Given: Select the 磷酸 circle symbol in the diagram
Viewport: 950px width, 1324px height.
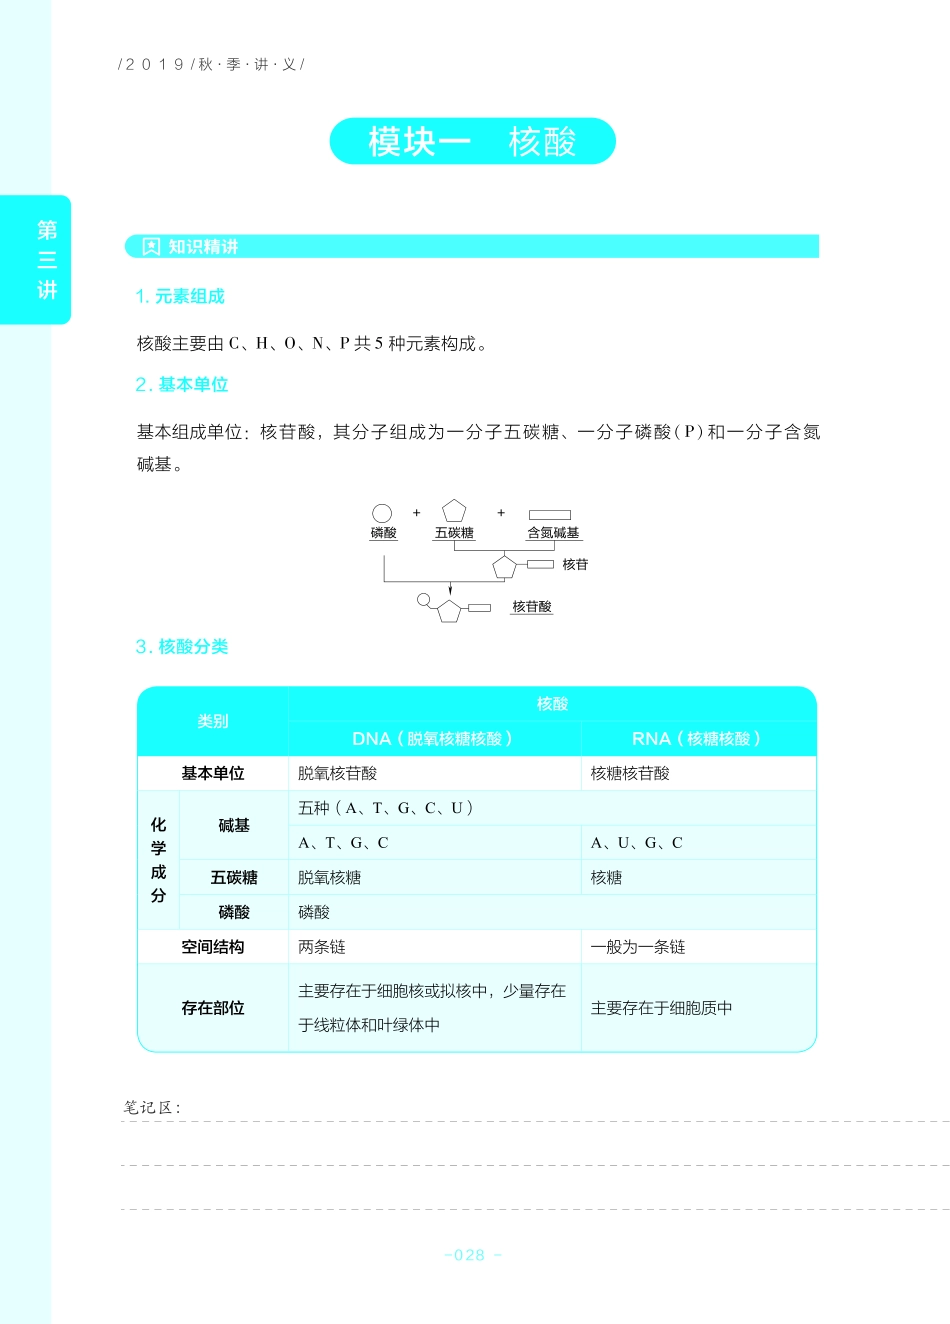Looking at the screenshot, I should point(382,510).
